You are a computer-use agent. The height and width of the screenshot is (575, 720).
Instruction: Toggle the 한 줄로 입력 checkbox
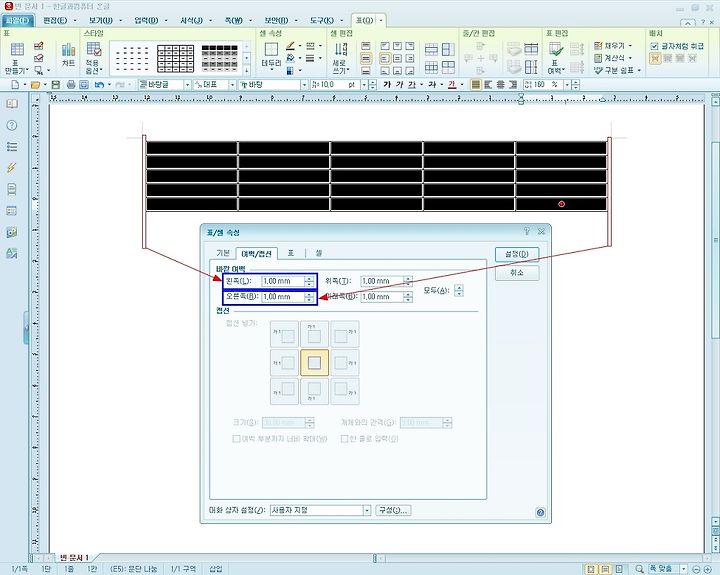click(344, 439)
